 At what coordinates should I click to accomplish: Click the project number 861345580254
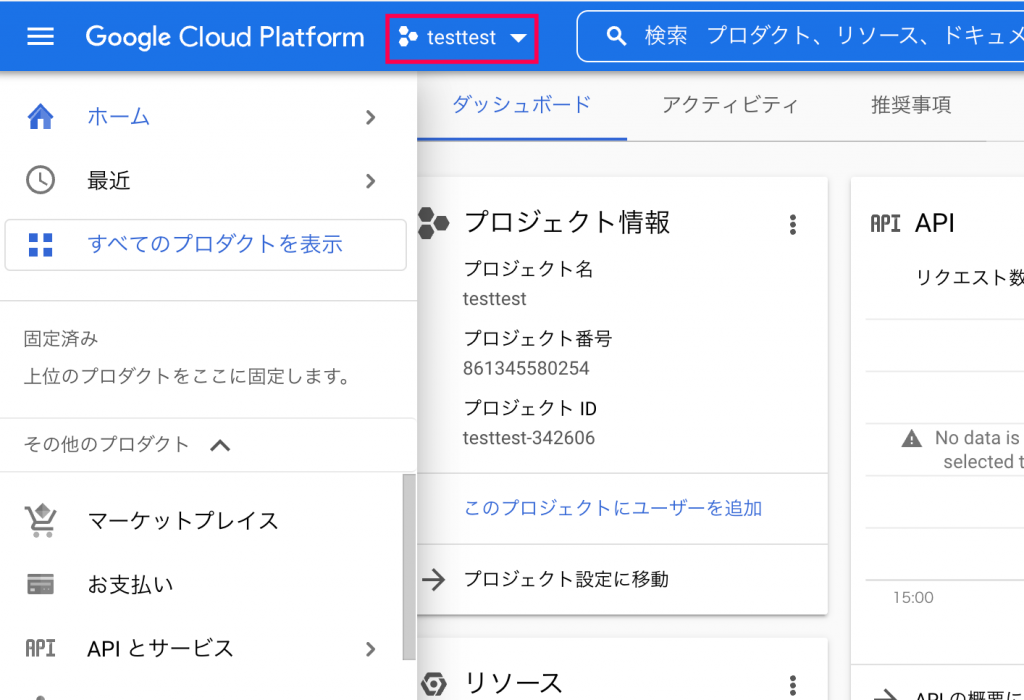[526, 368]
